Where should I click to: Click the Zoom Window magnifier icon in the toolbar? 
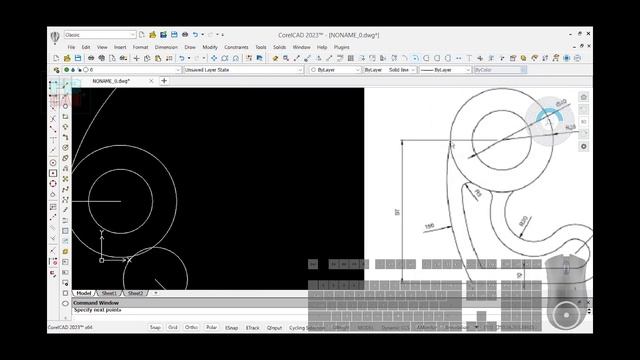(286, 58)
